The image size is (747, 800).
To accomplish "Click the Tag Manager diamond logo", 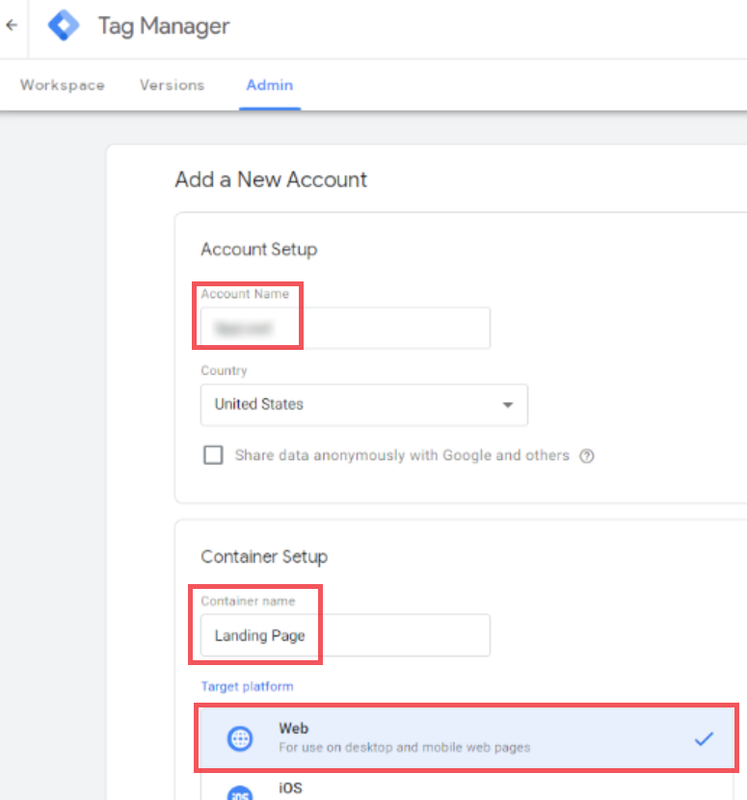I will [64, 25].
